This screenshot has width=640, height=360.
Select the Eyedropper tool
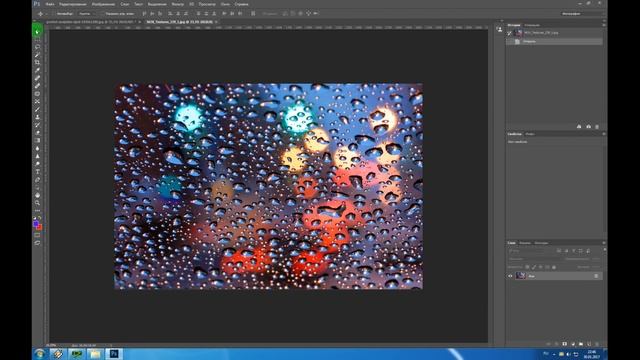[37, 70]
